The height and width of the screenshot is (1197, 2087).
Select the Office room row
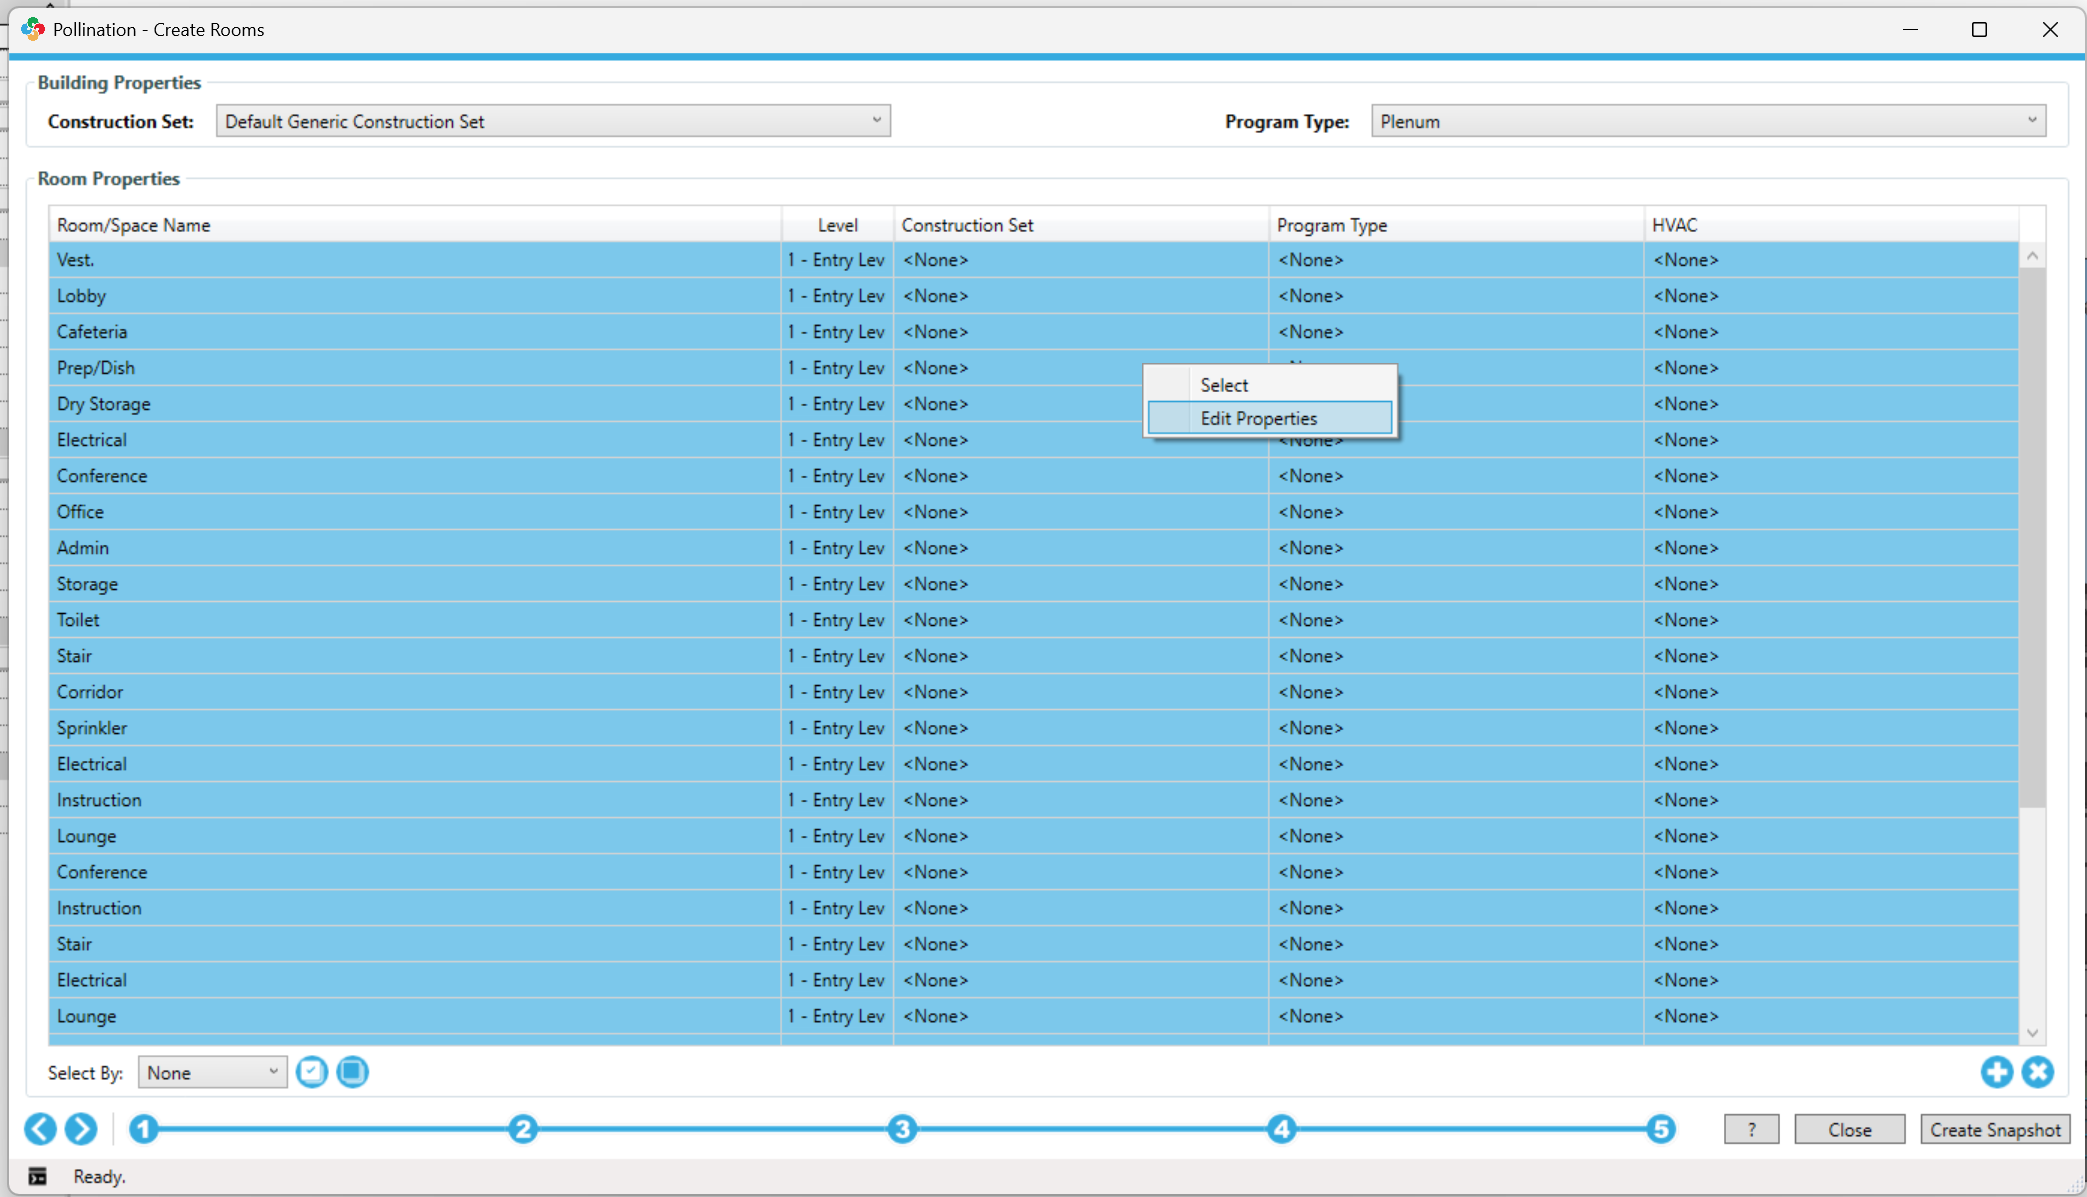point(1034,512)
